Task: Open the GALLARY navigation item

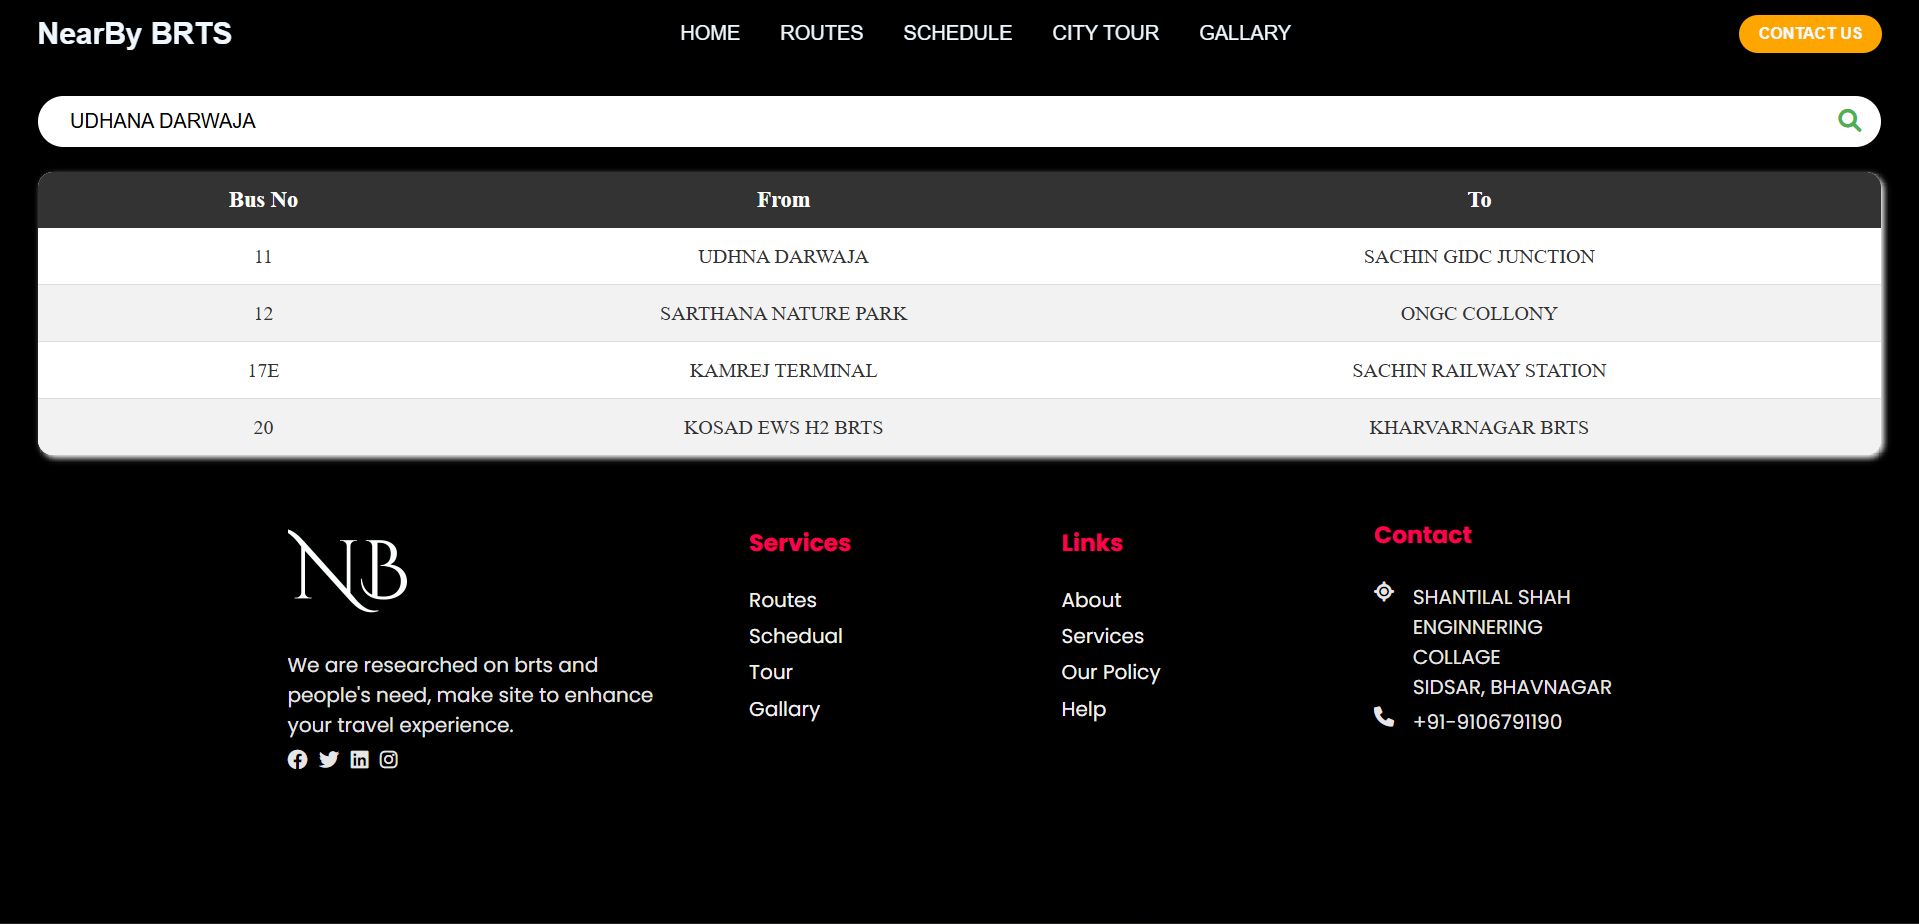Action: tap(1244, 33)
